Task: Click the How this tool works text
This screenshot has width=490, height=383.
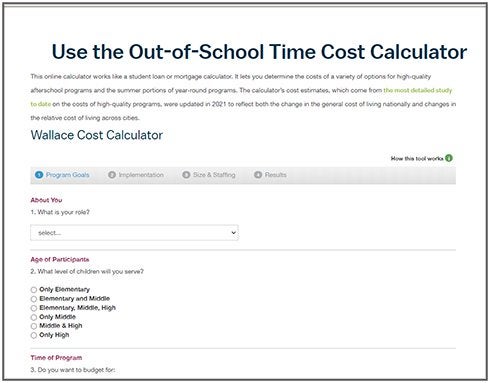Action: coord(417,158)
